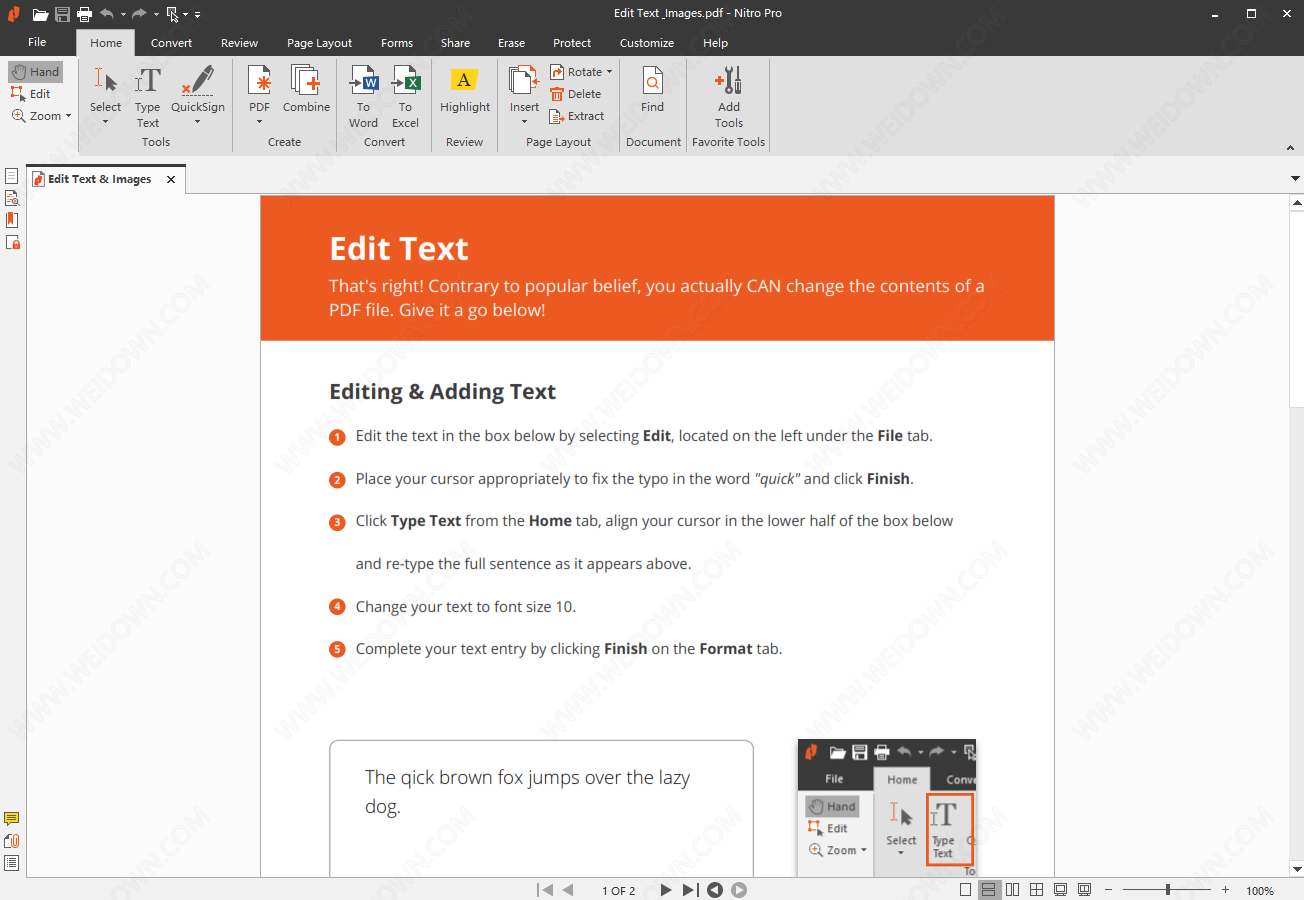Open the Page Layout tab

(x=319, y=43)
